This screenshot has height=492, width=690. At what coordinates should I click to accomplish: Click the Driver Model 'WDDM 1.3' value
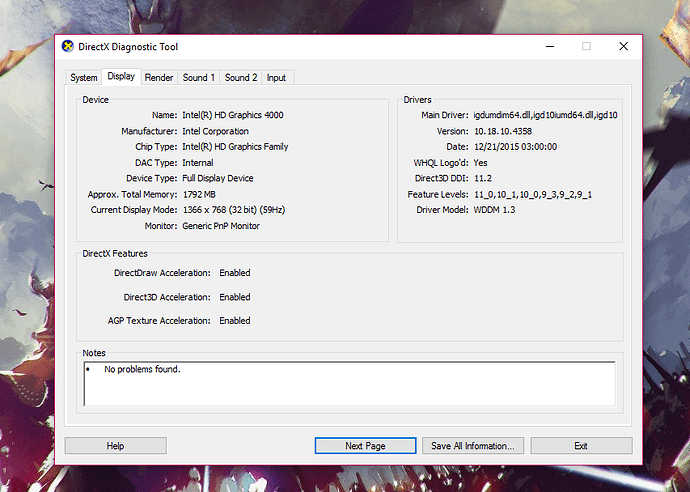click(494, 210)
